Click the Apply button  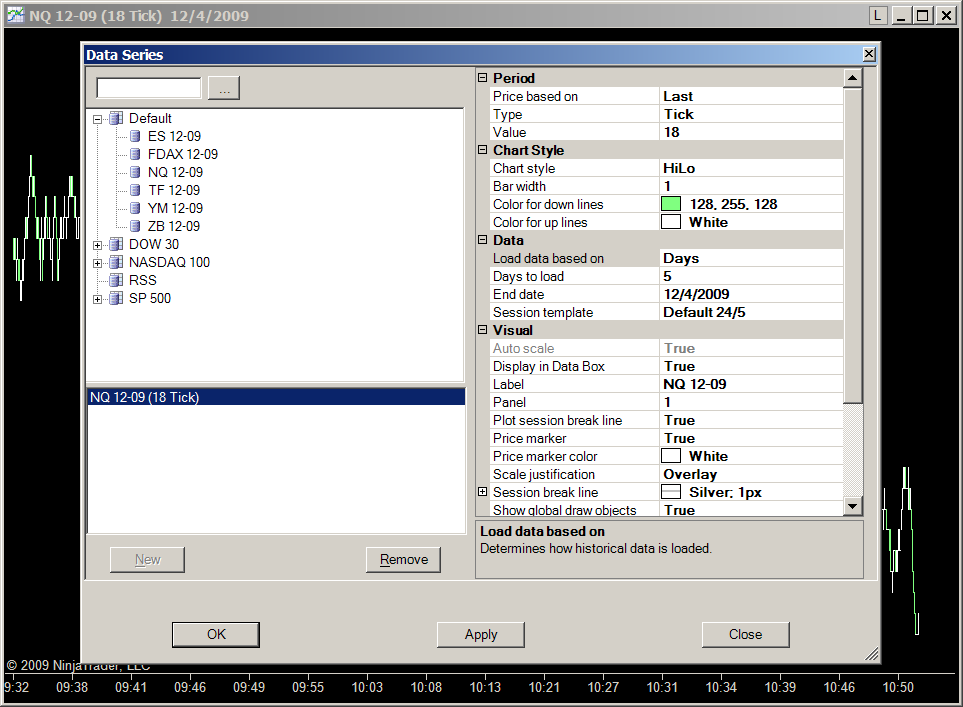481,635
